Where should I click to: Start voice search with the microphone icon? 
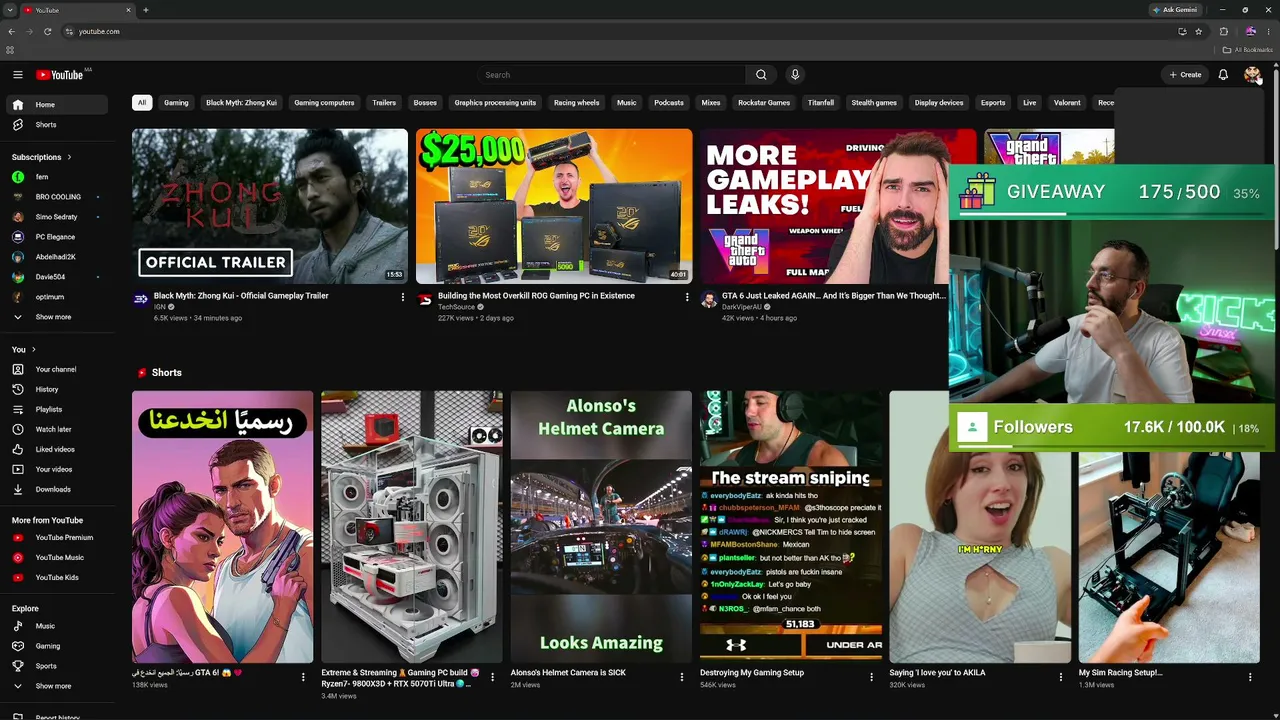tap(795, 75)
